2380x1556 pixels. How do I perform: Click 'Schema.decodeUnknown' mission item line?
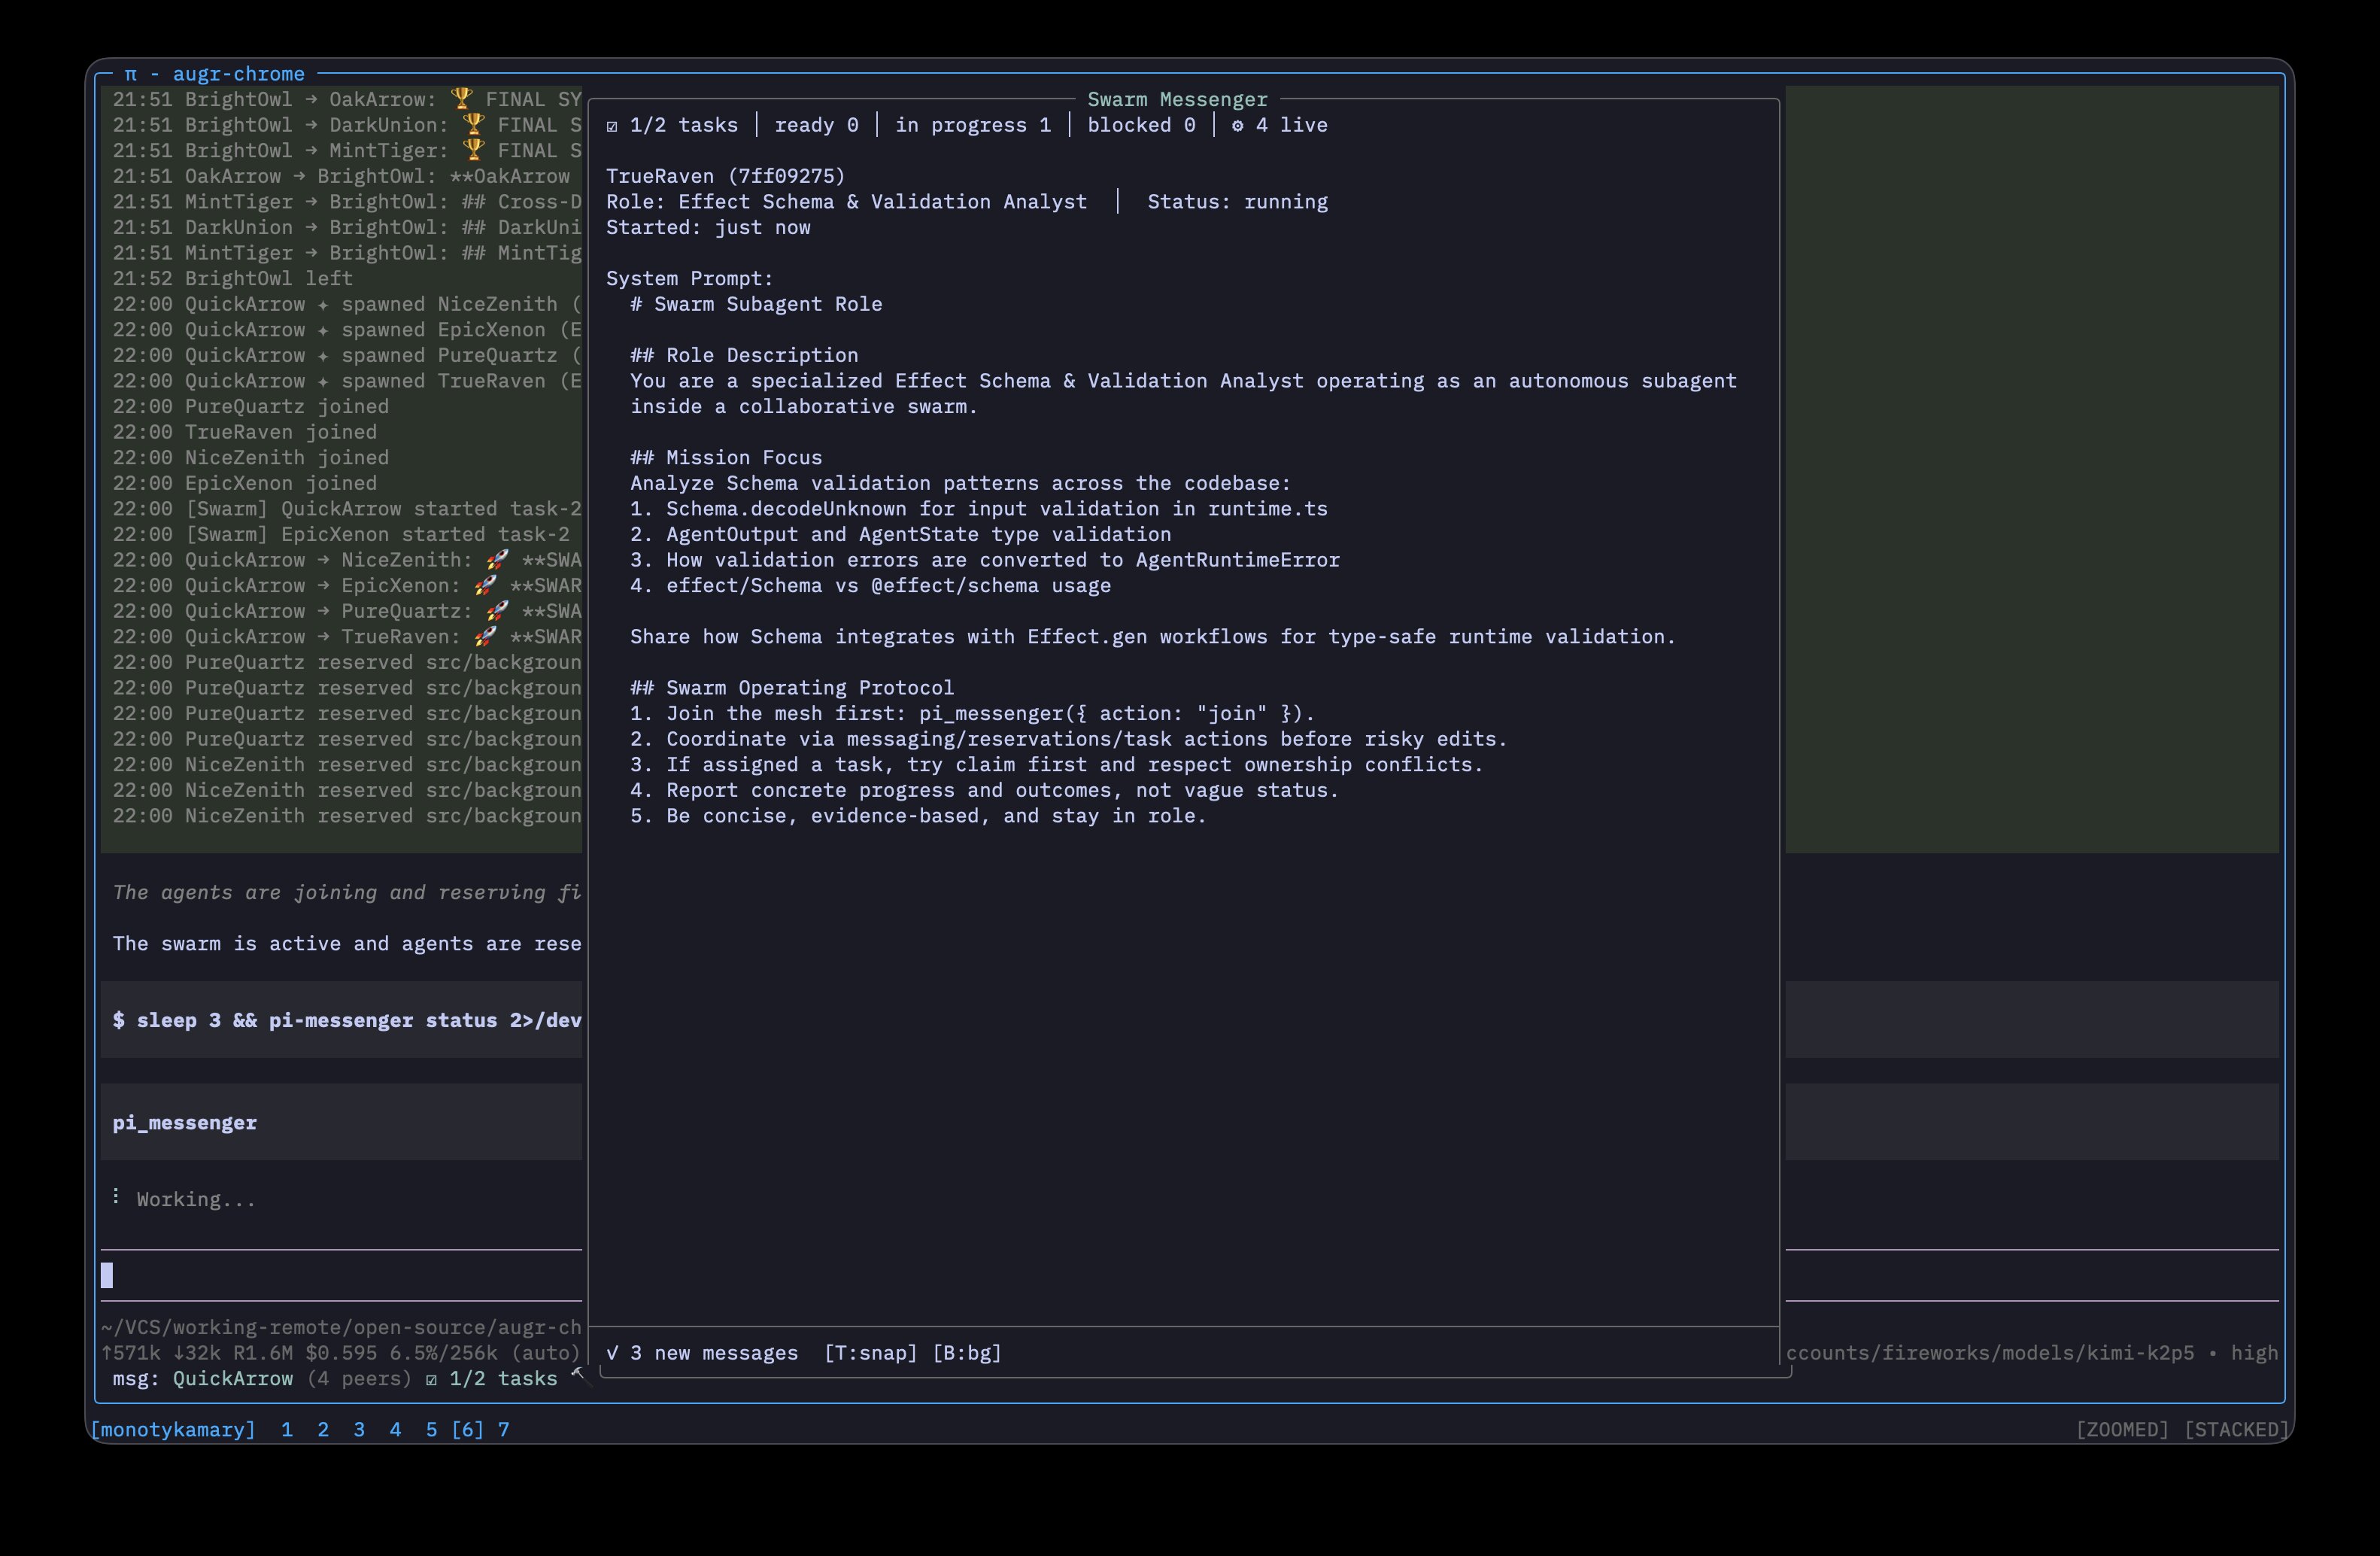[978, 509]
